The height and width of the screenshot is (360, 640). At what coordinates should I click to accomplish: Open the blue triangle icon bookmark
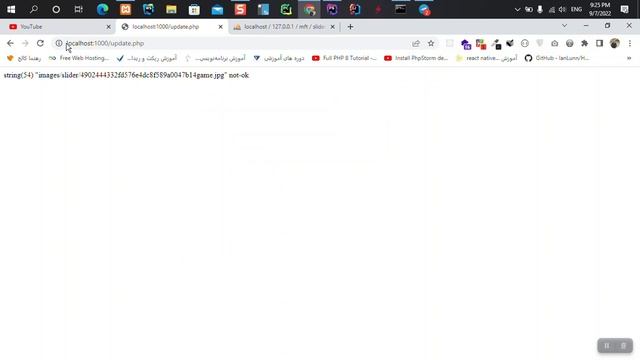(279, 58)
